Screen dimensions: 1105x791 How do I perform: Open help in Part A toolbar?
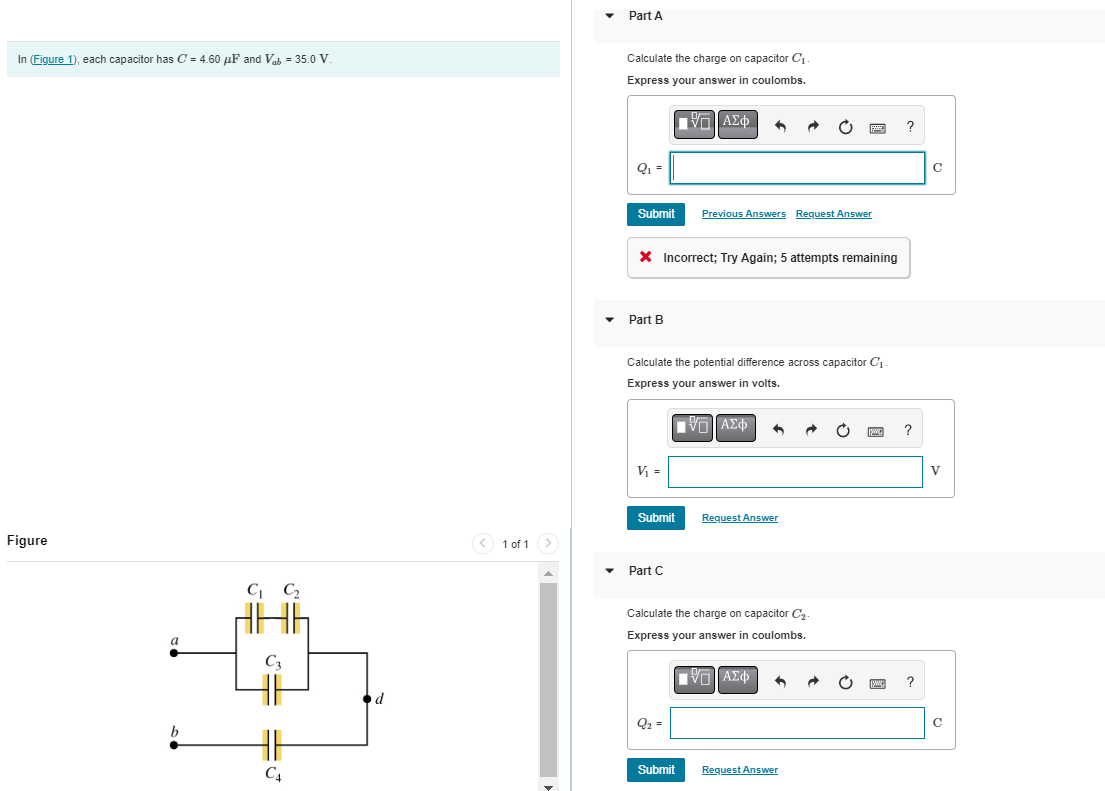(x=910, y=126)
